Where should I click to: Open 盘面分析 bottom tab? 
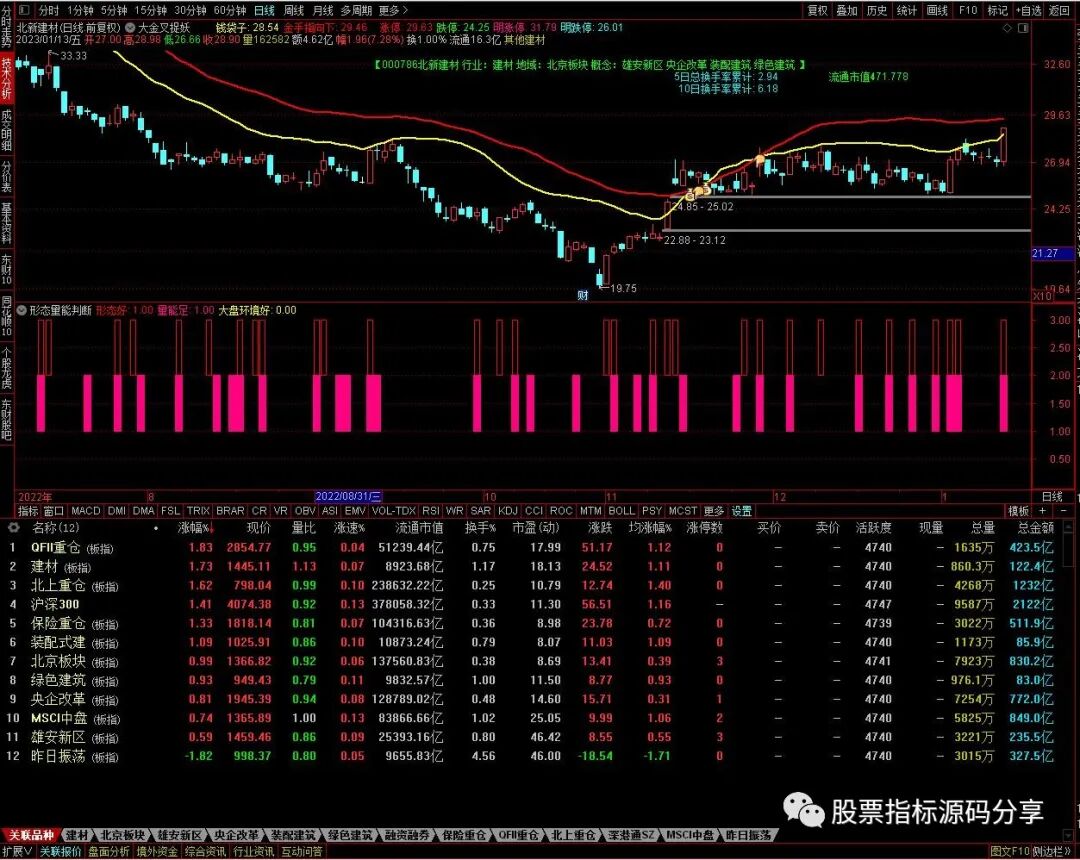109,852
